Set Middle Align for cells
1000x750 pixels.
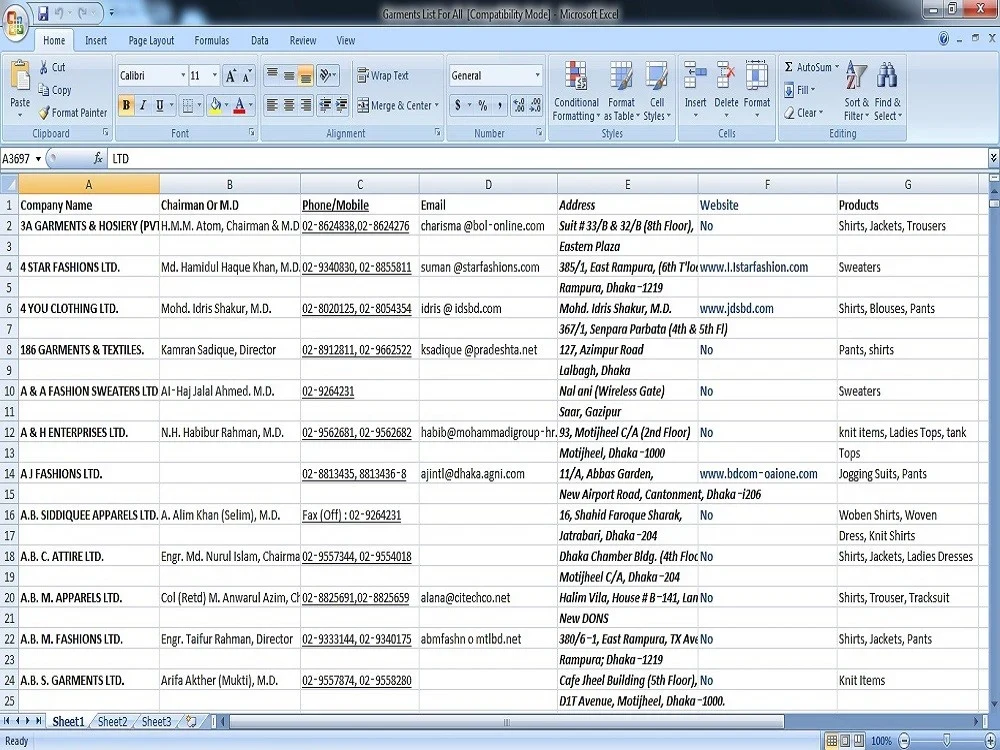click(x=289, y=76)
